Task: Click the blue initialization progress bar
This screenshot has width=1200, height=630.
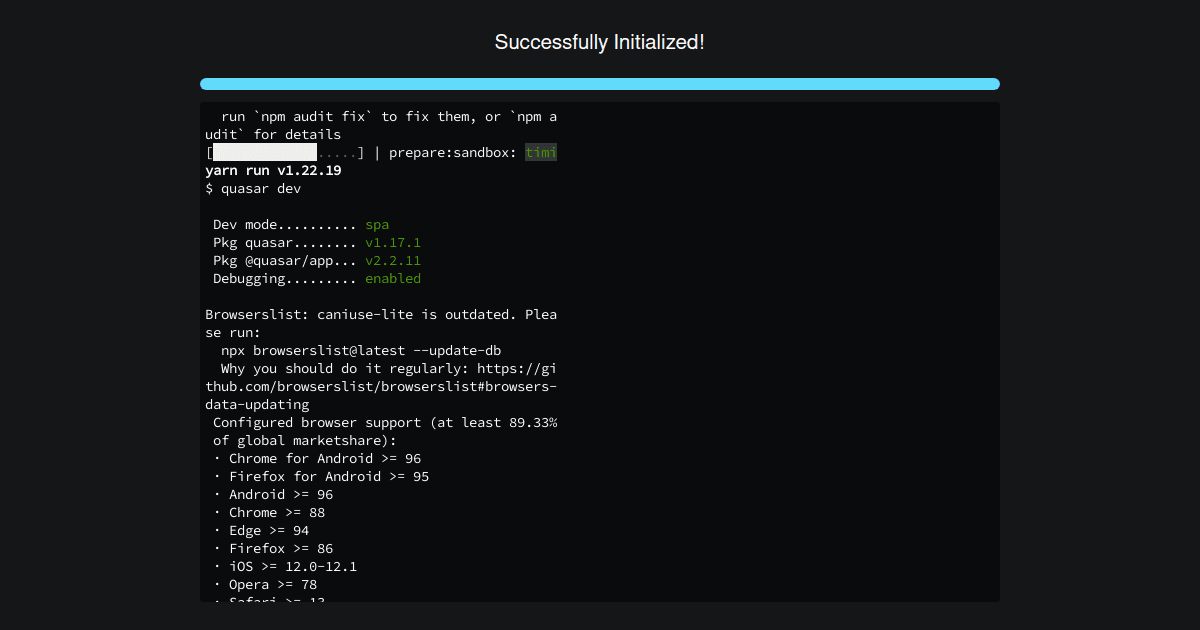Action: (x=599, y=84)
